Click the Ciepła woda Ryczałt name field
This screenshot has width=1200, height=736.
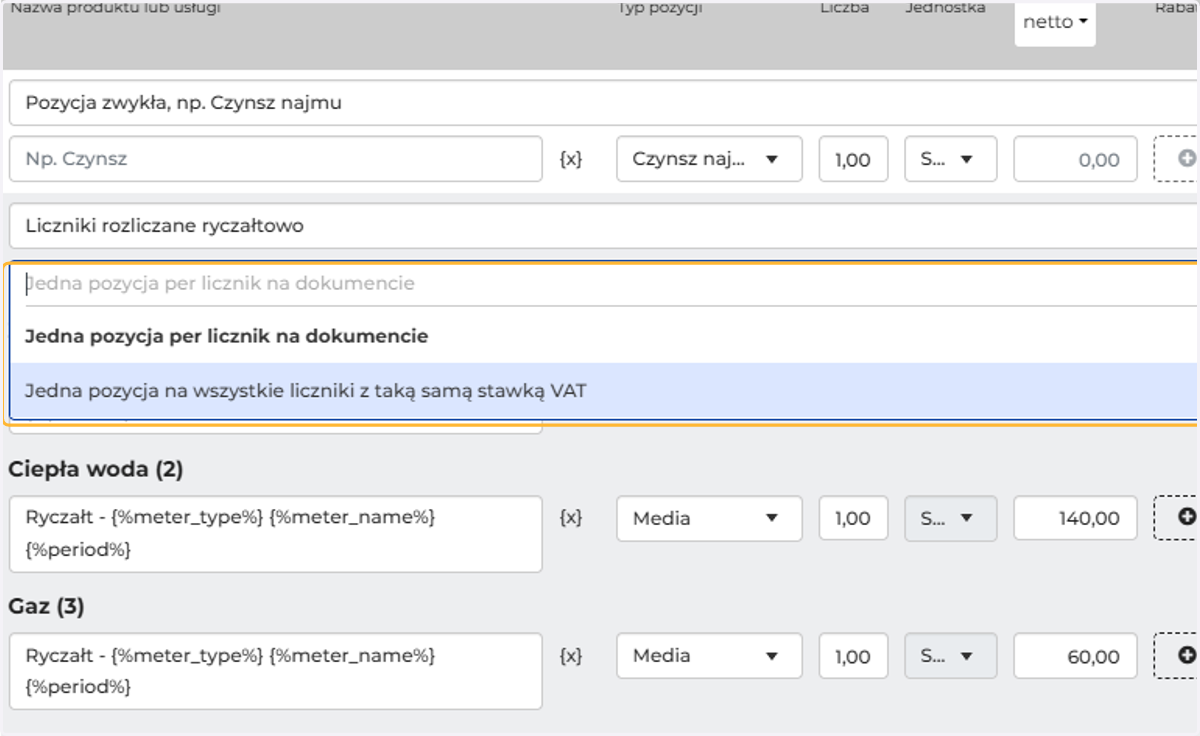point(276,534)
